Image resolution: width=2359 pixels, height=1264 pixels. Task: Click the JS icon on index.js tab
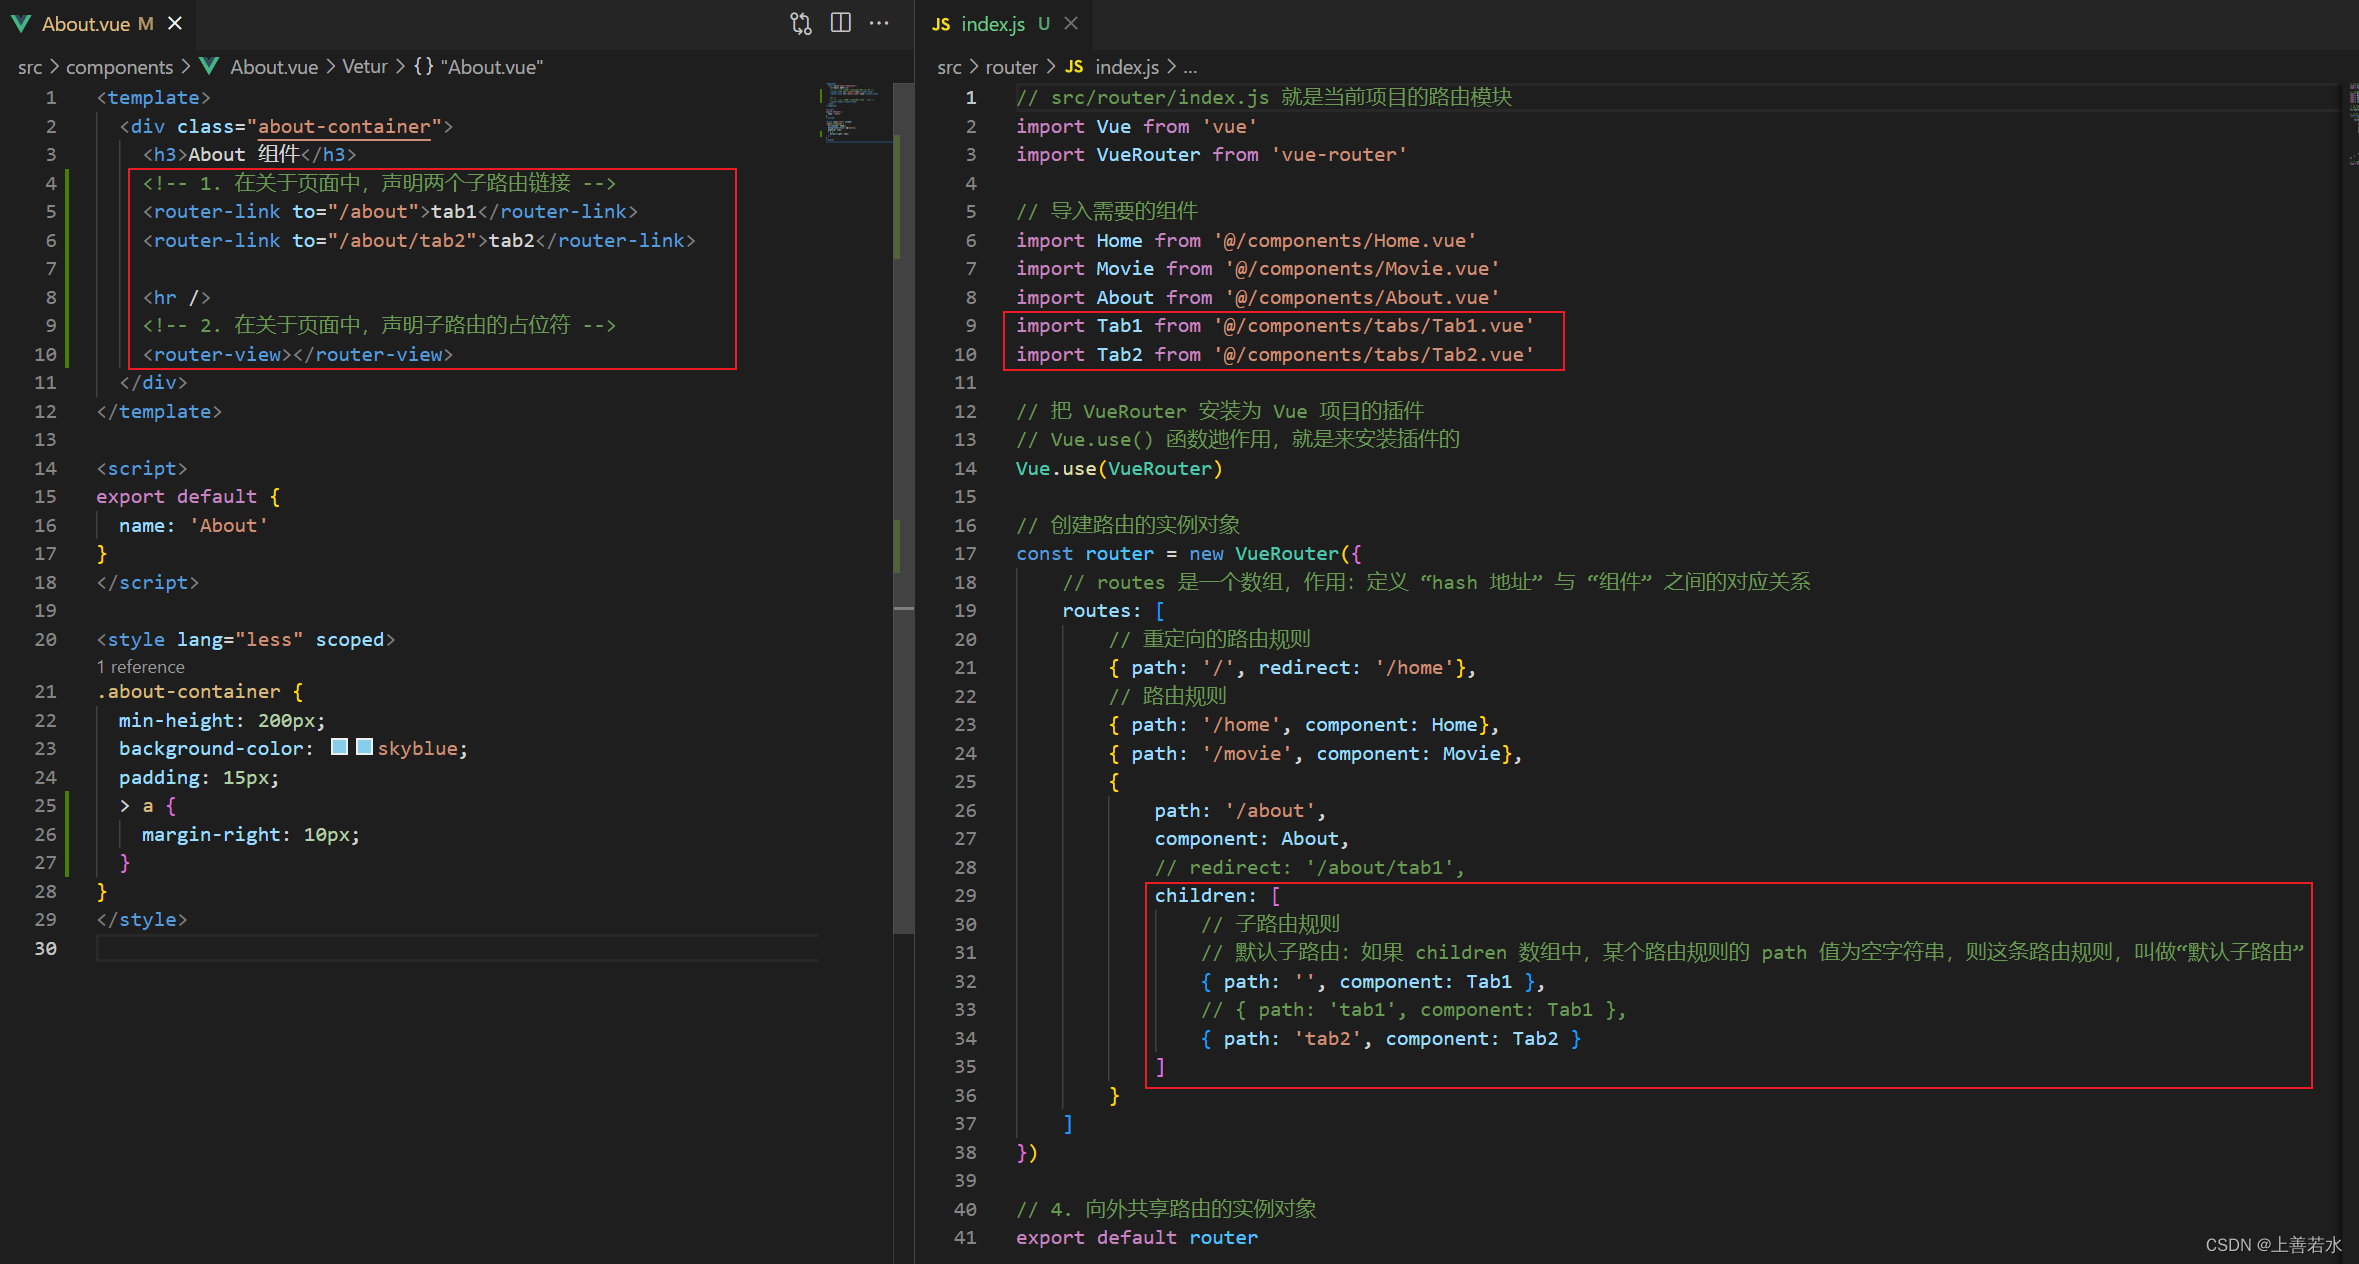pos(941,23)
